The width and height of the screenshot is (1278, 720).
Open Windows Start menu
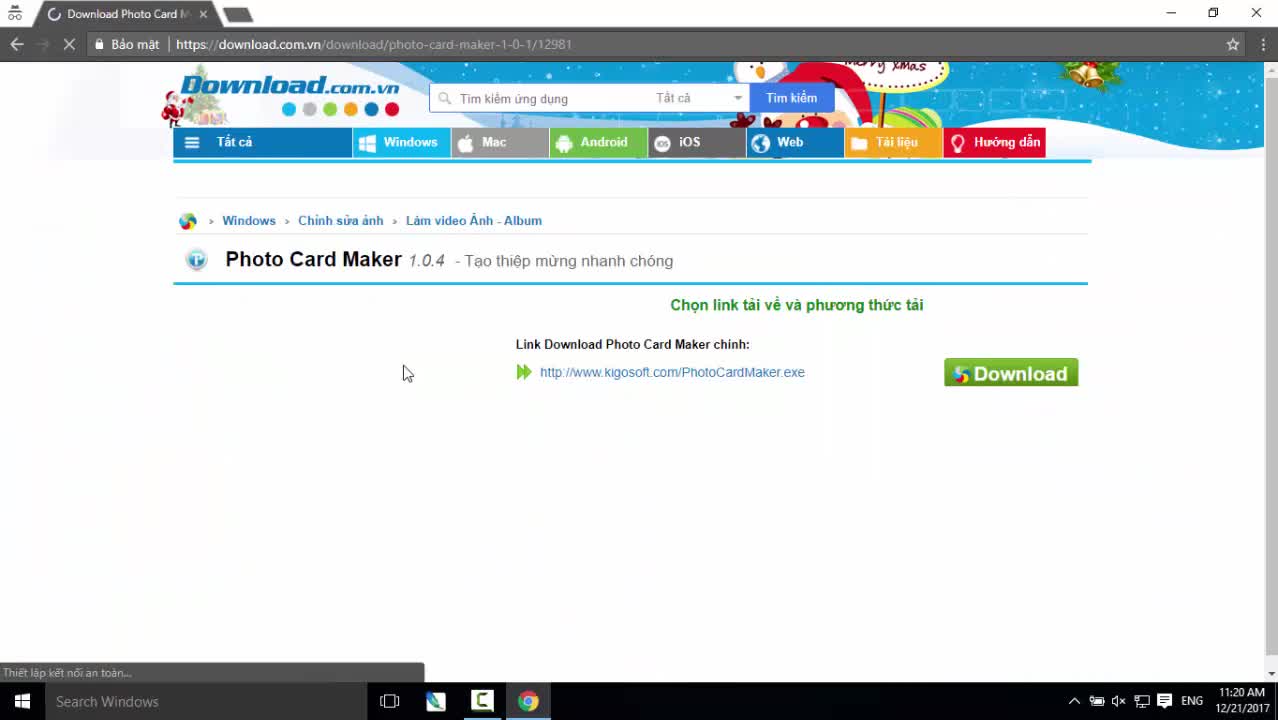click(22, 701)
